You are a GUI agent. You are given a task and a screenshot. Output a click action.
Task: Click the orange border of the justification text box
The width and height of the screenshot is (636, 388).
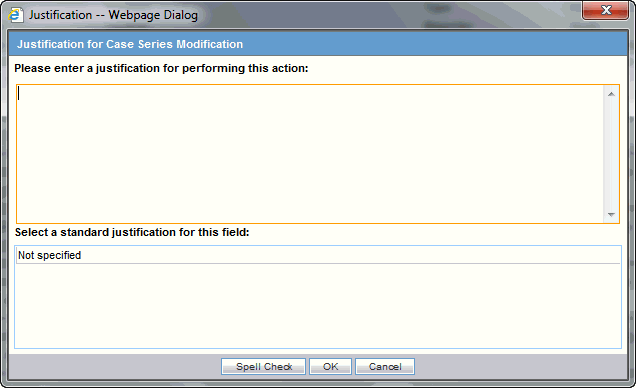pyautogui.click(x=318, y=85)
